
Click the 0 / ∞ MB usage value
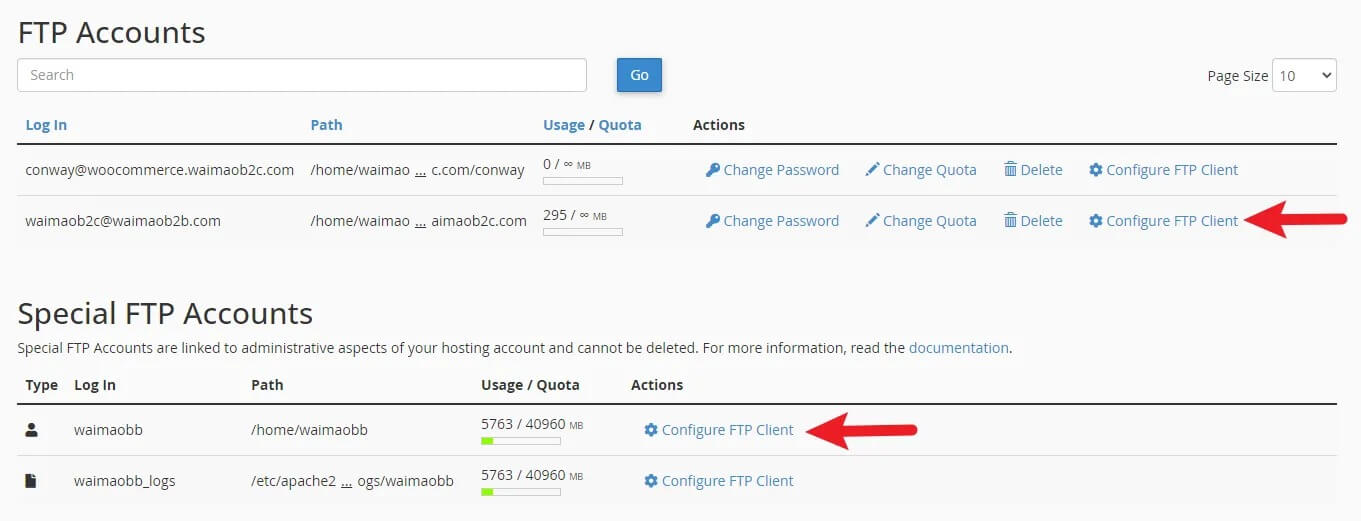(567, 163)
